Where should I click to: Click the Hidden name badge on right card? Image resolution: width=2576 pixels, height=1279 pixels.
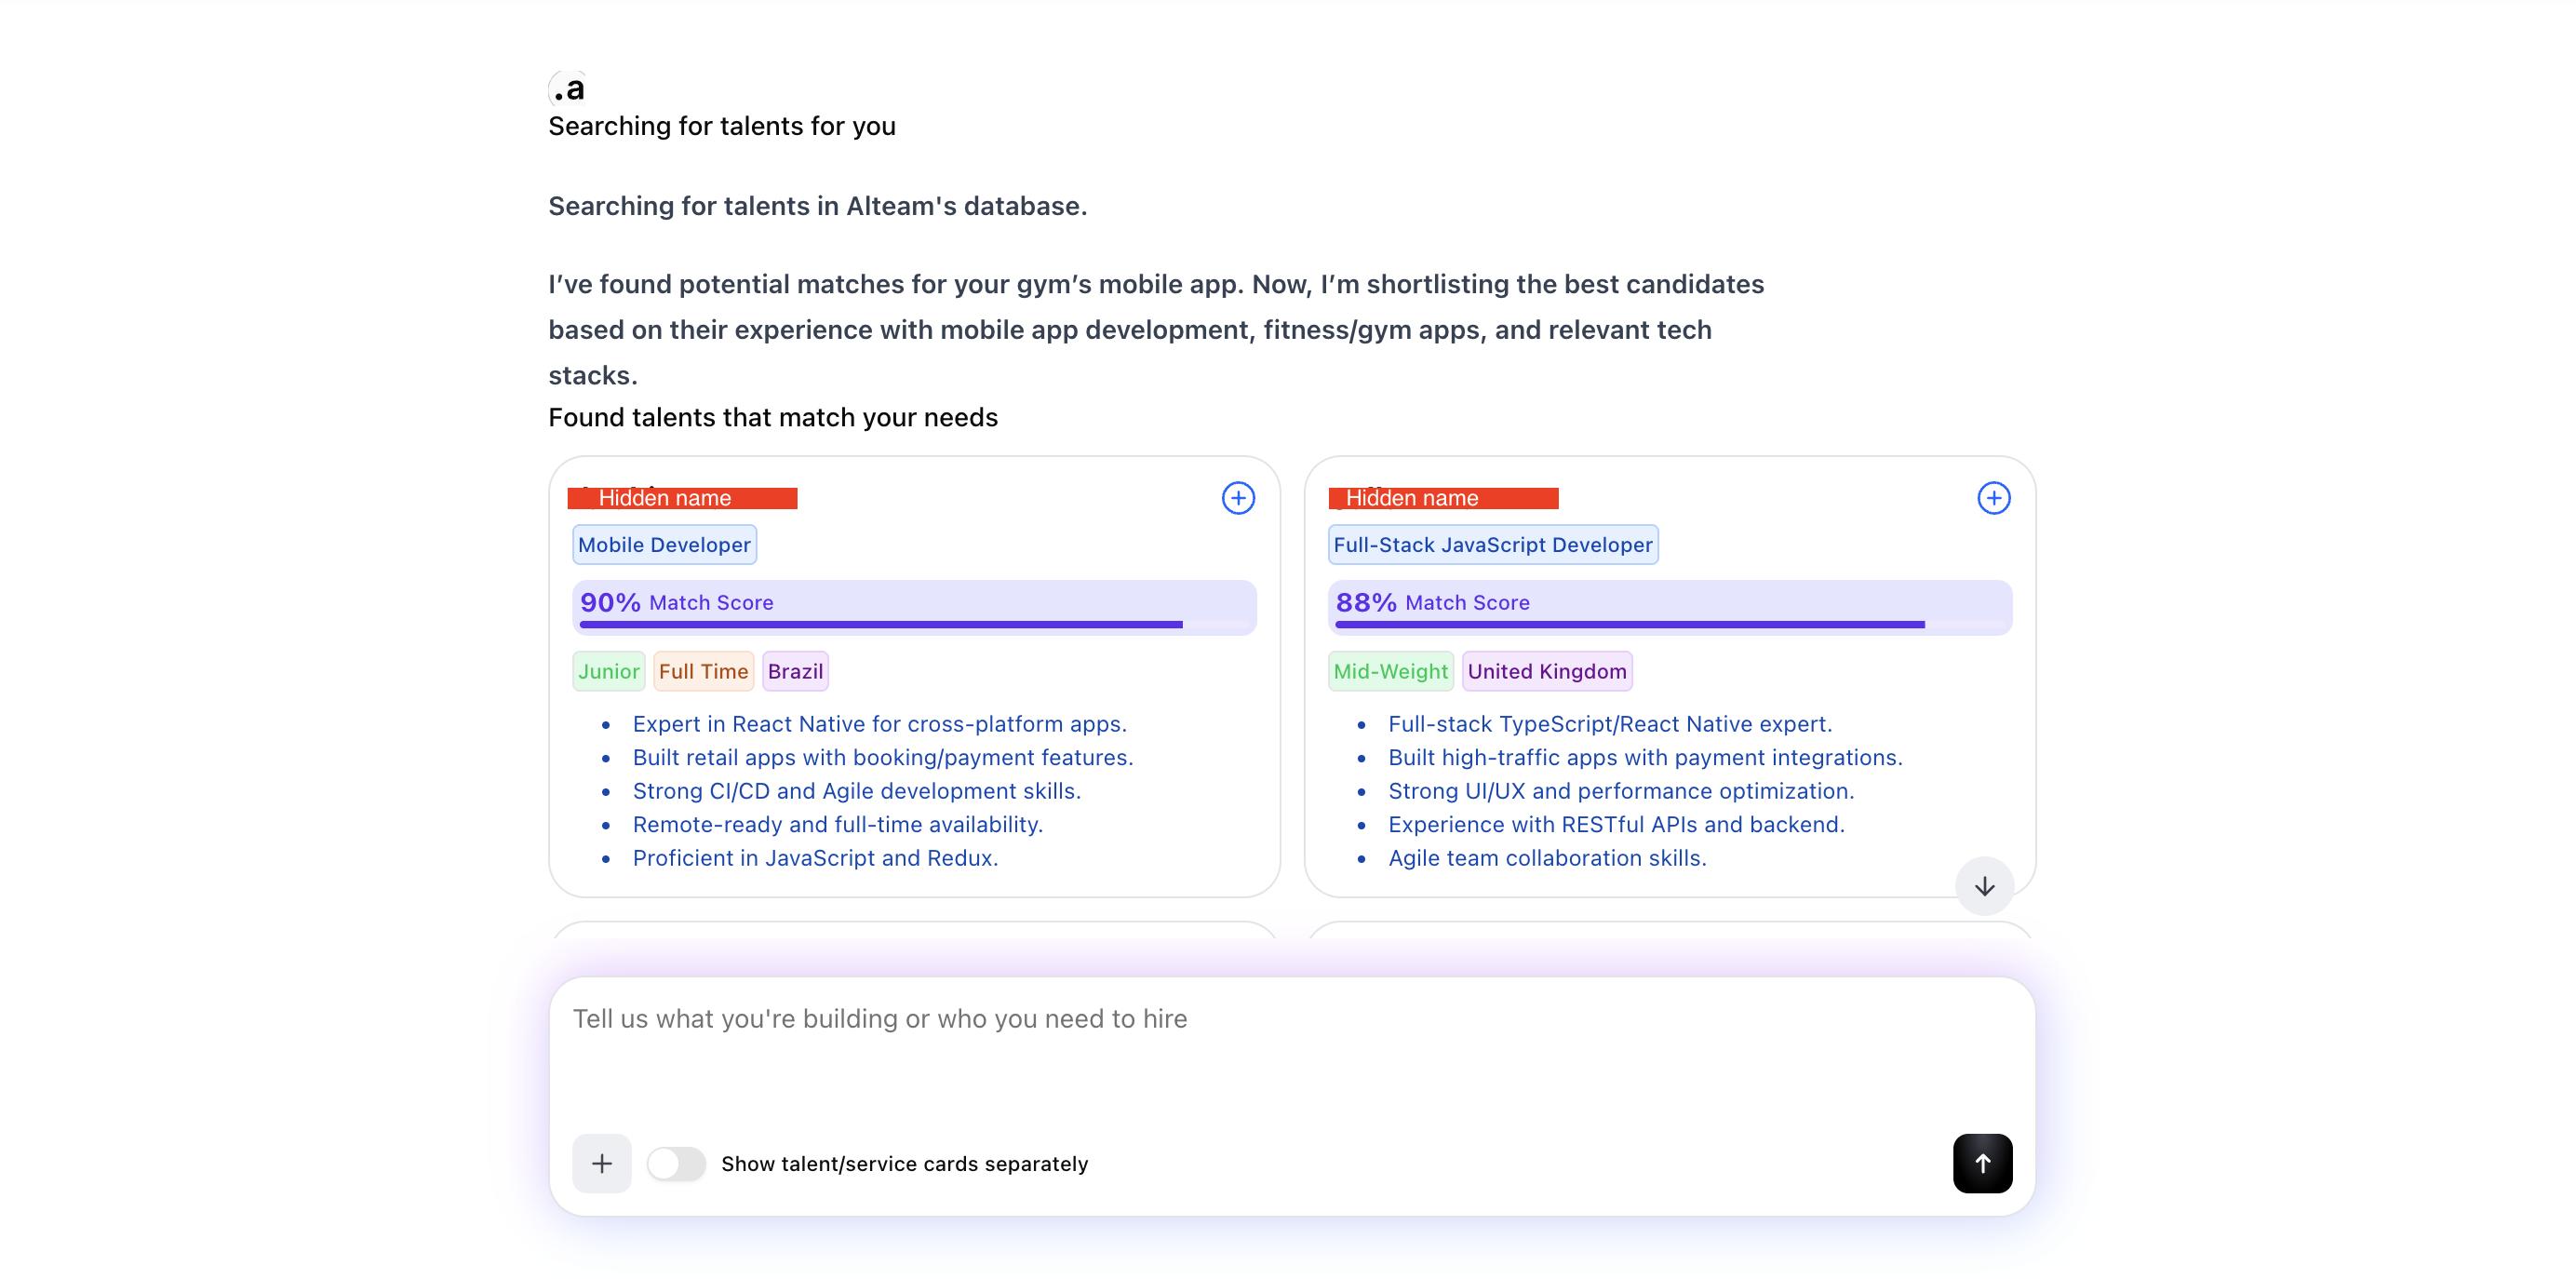[x=1442, y=497]
